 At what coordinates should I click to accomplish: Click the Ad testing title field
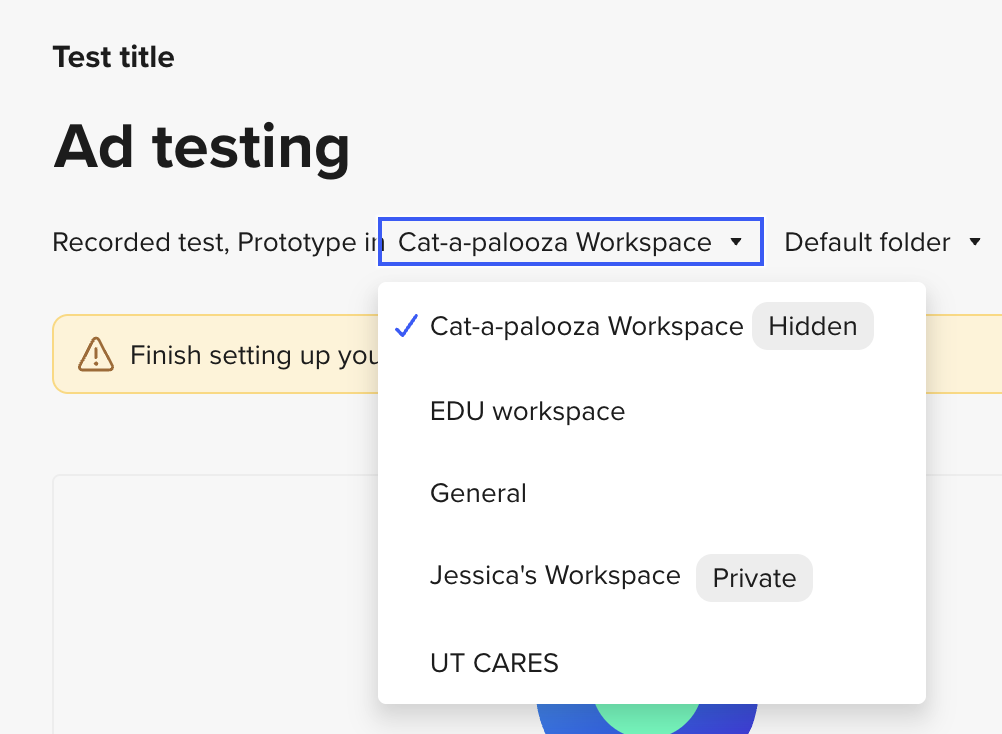[201, 146]
